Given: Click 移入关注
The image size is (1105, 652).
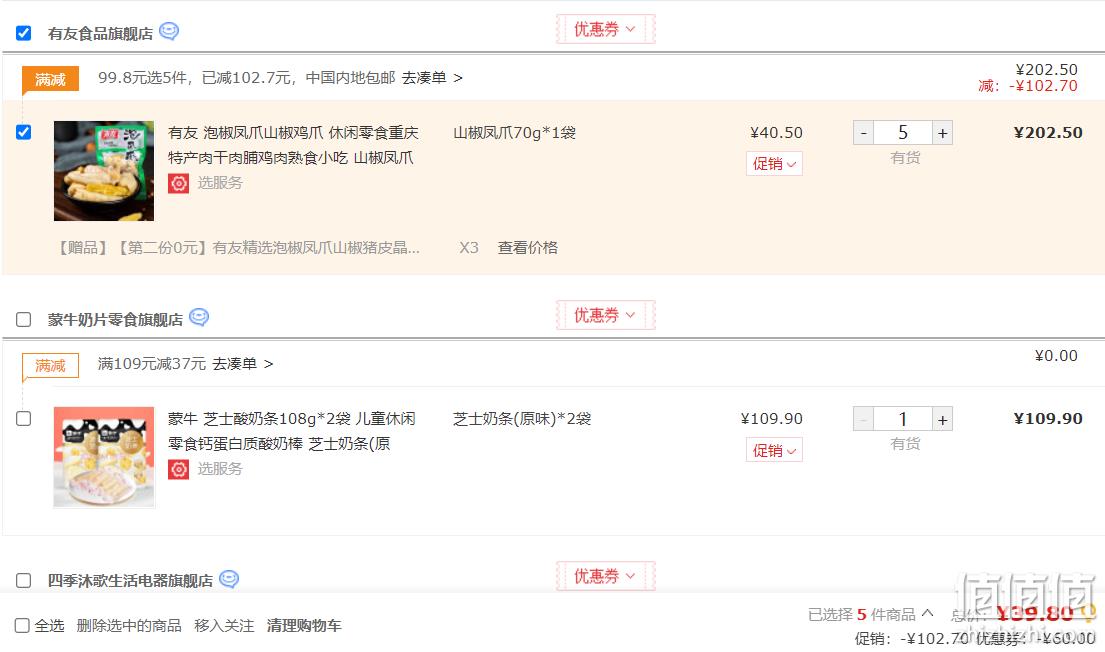Looking at the screenshot, I should [x=224, y=626].
